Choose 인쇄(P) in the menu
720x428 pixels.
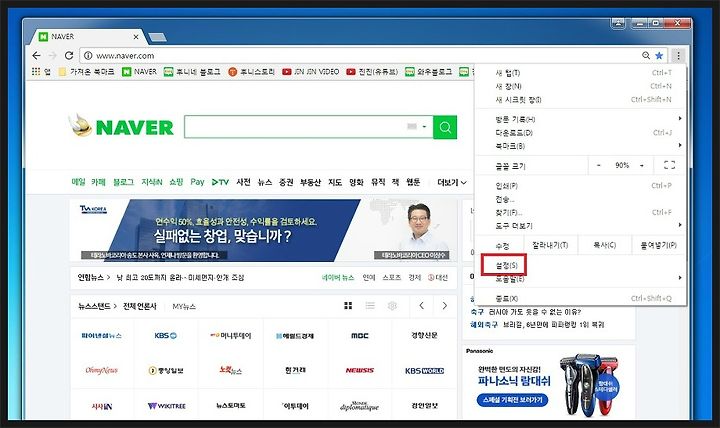580,186
